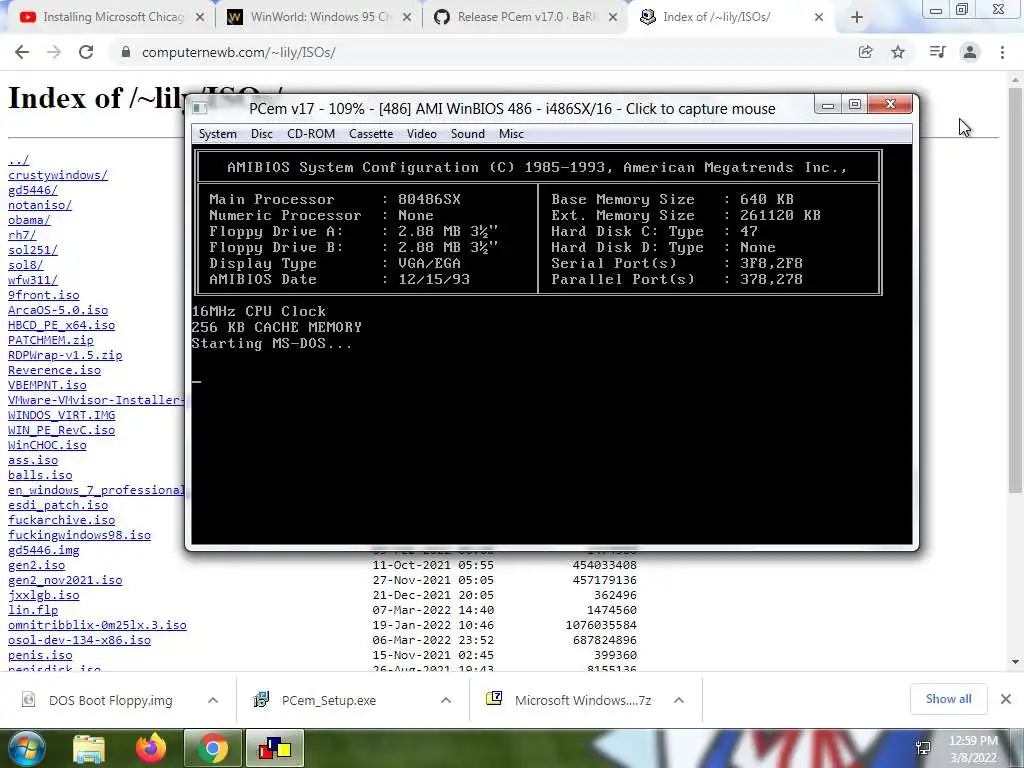Download omnitribblix-0m25lx.3.iso link
Image resolution: width=1024 pixels, height=768 pixels.
(97, 626)
